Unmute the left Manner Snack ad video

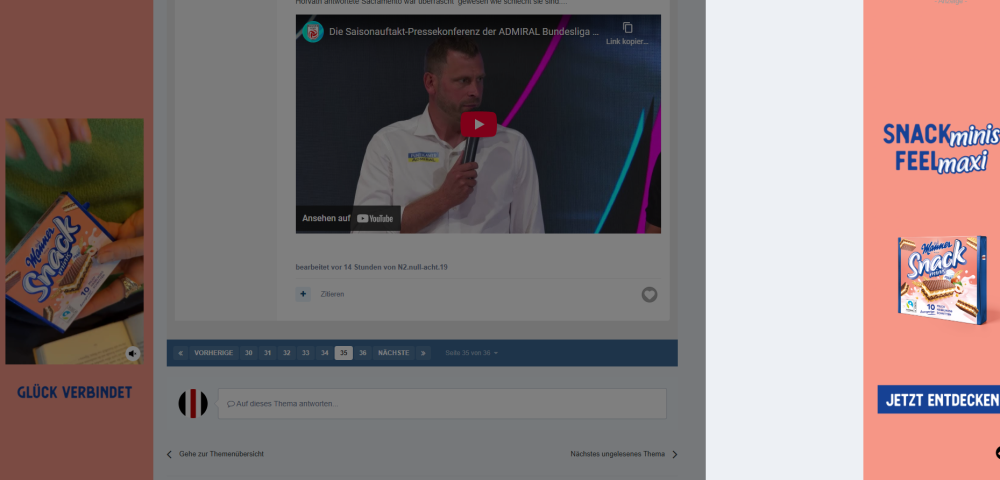(x=132, y=353)
